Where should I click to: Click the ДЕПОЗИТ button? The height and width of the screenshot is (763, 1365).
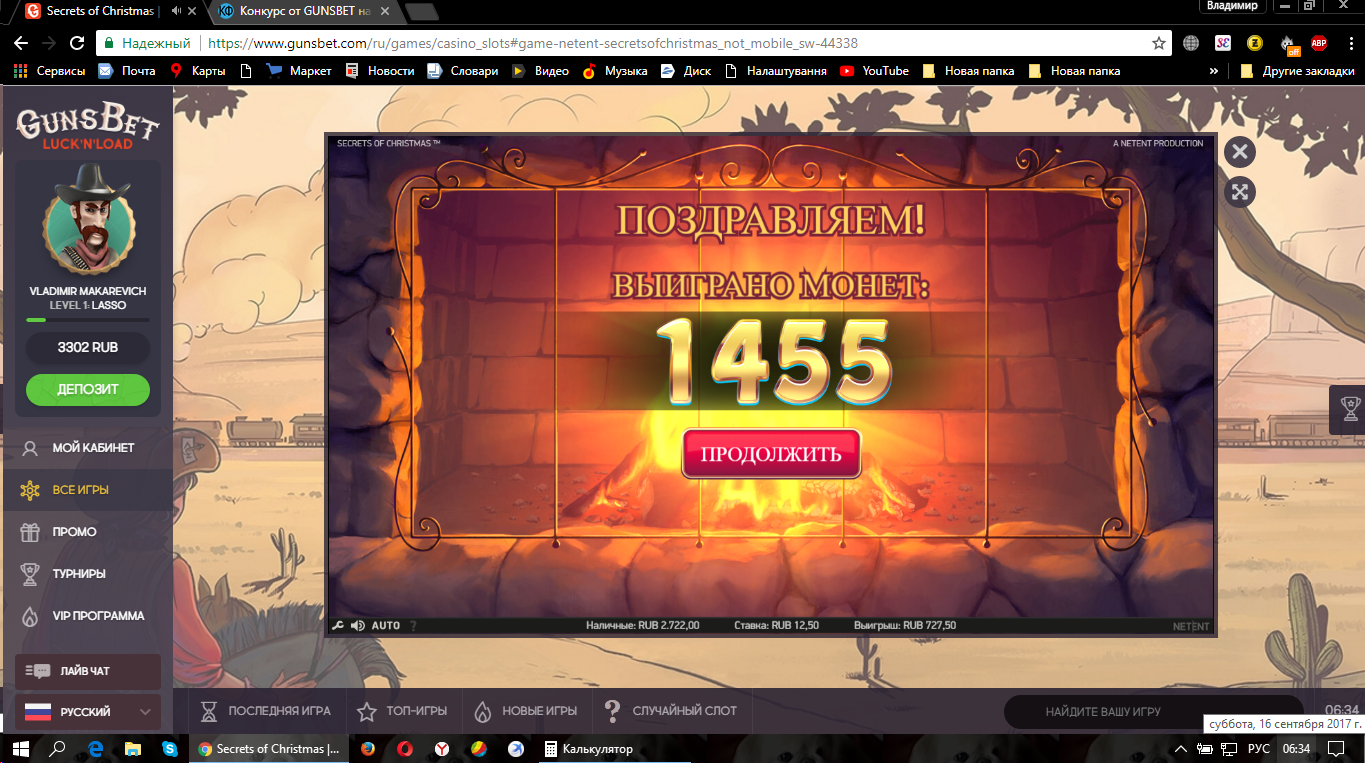[x=88, y=389]
